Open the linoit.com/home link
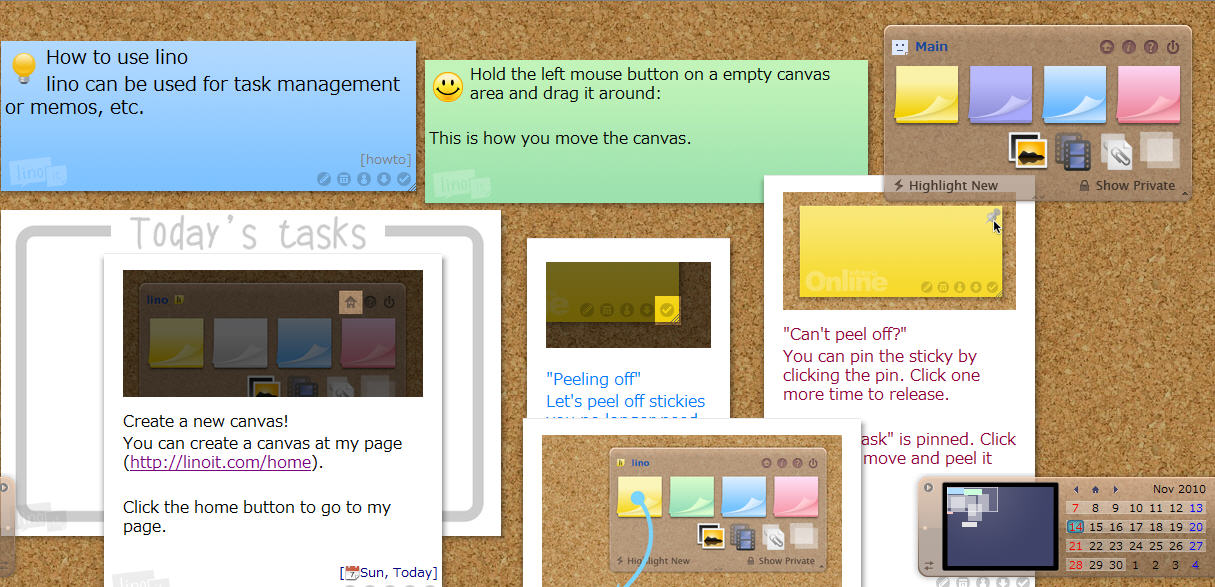Image resolution: width=1215 pixels, height=587 pixels. pyautogui.click(x=221, y=462)
